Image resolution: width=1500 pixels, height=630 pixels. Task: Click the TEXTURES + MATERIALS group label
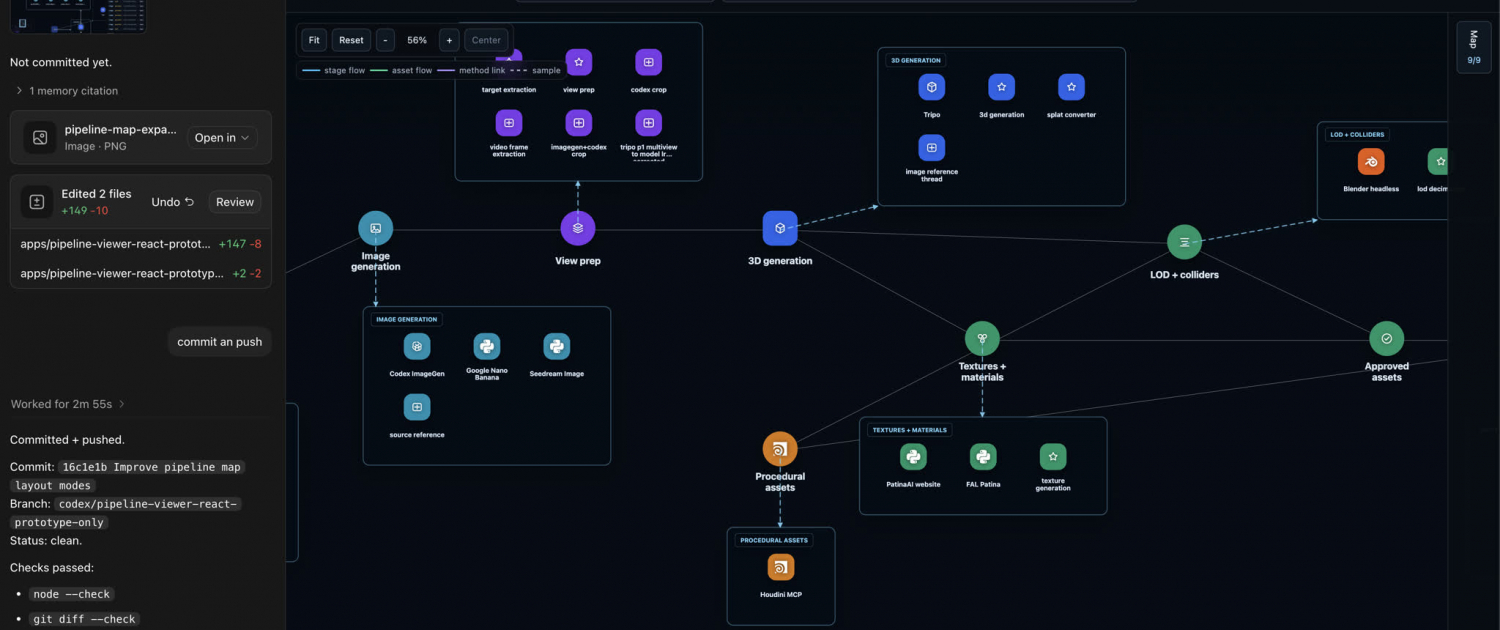pos(910,430)
